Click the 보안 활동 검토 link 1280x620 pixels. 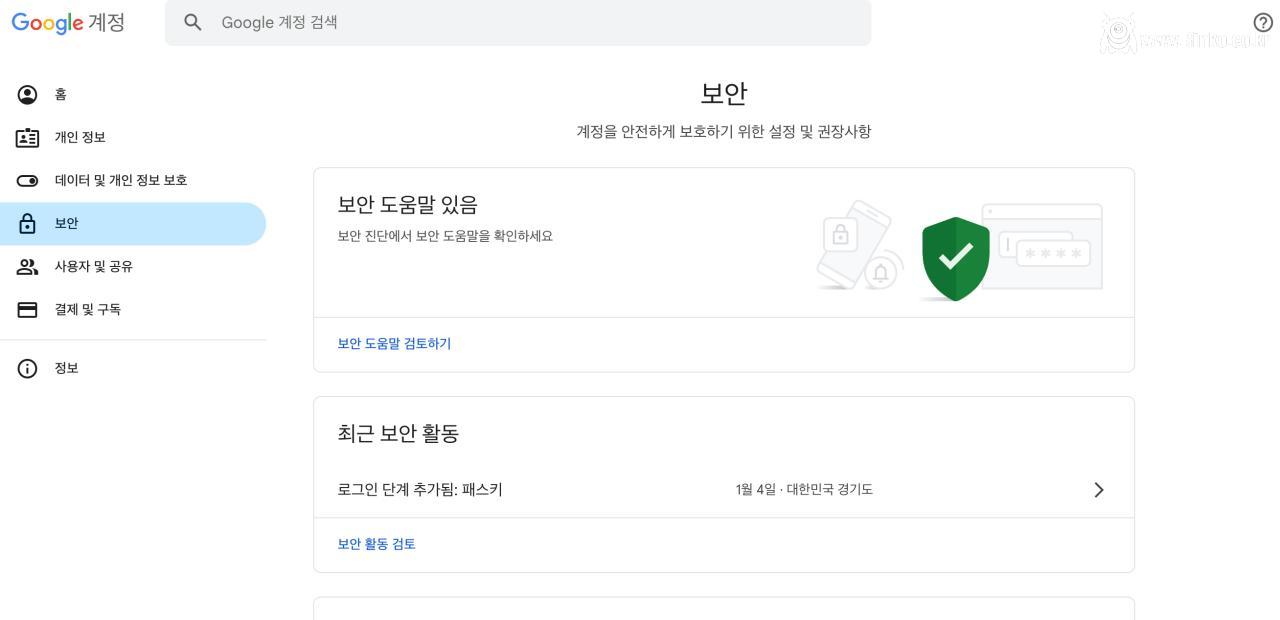376,545
